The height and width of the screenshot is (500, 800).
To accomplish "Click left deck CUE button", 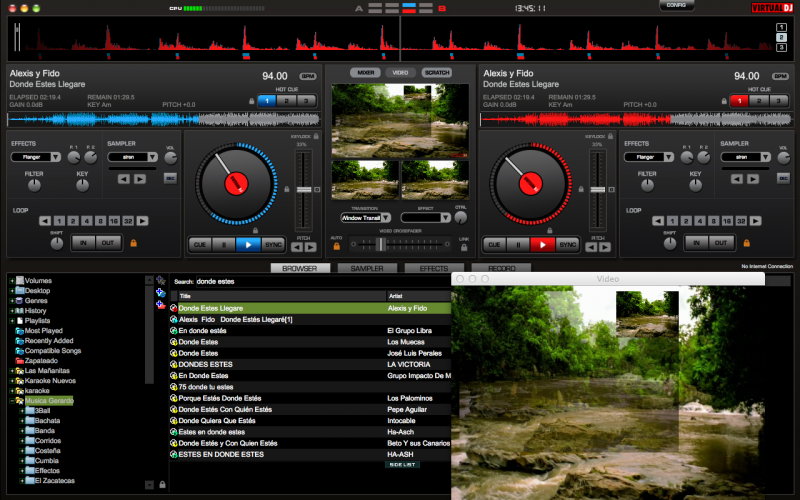I will 200,244.
